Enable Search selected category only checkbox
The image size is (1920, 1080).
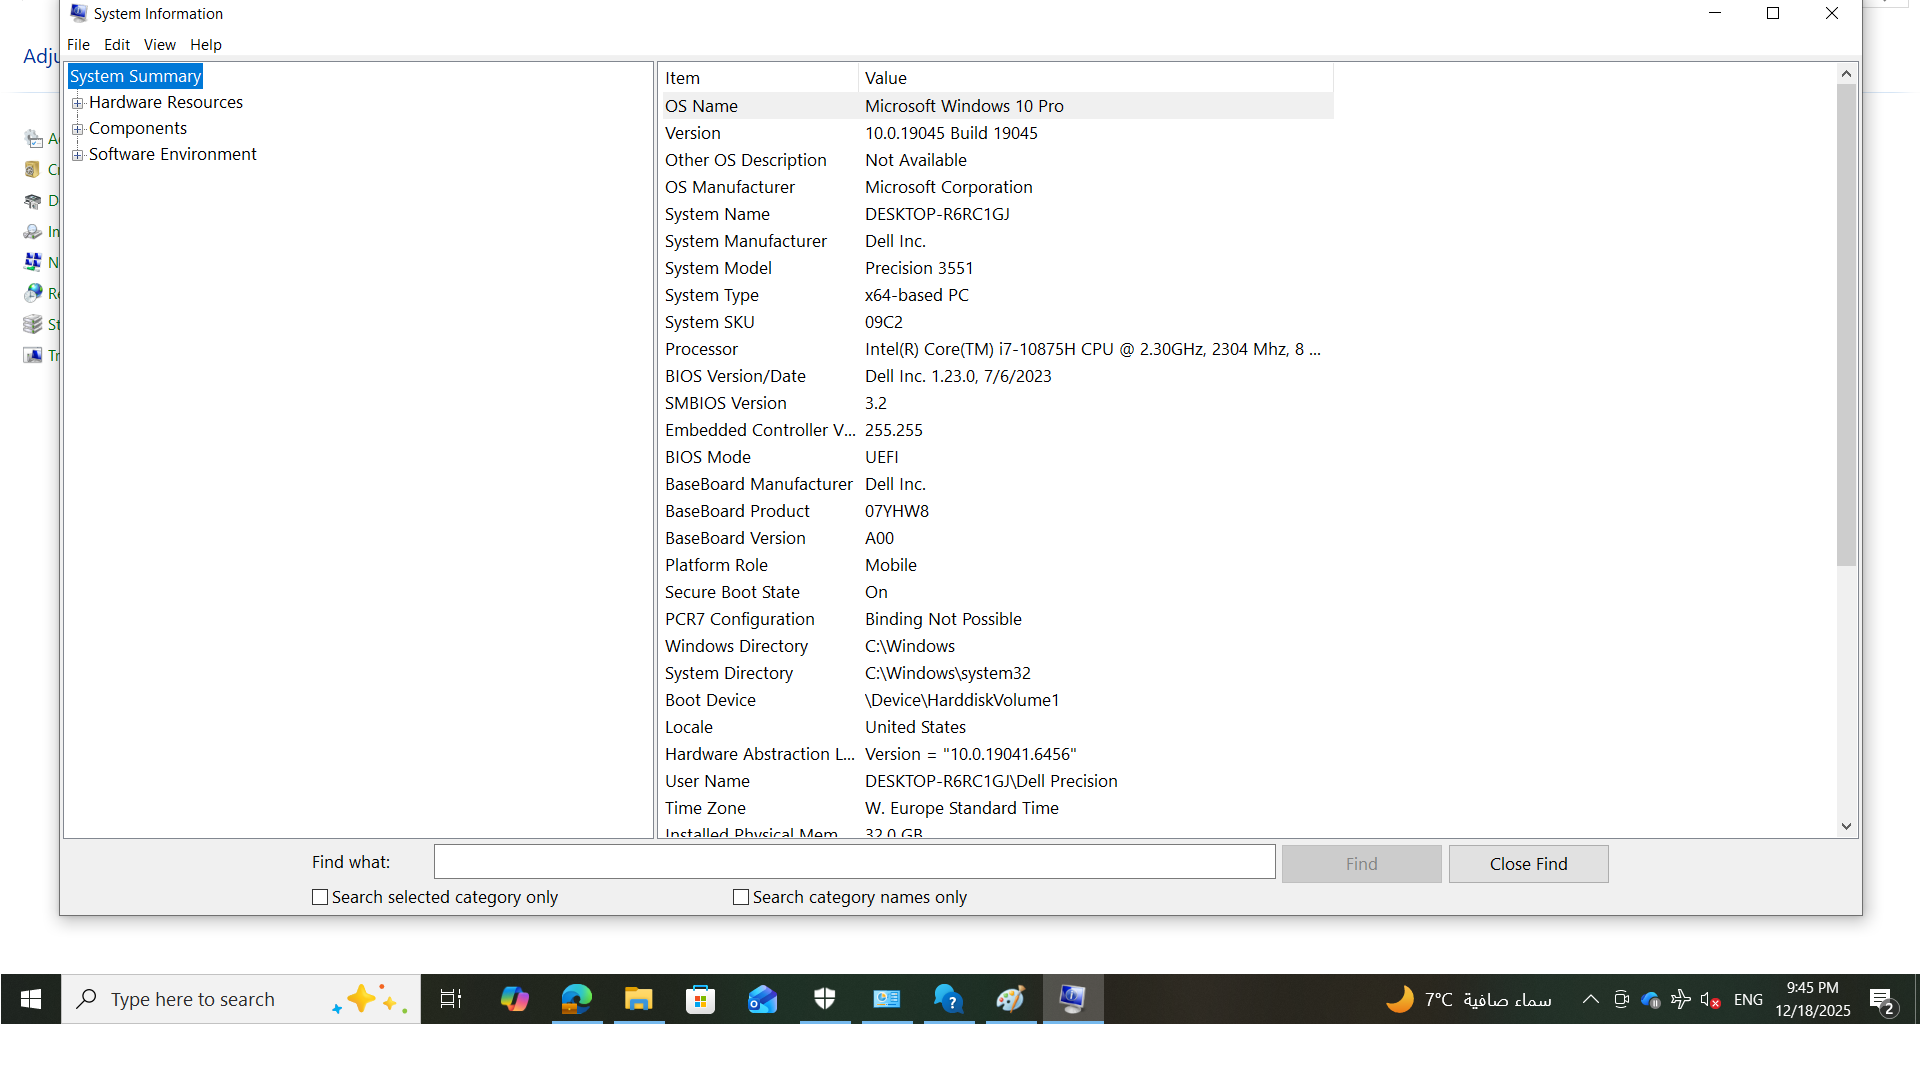tap(320, 897)
